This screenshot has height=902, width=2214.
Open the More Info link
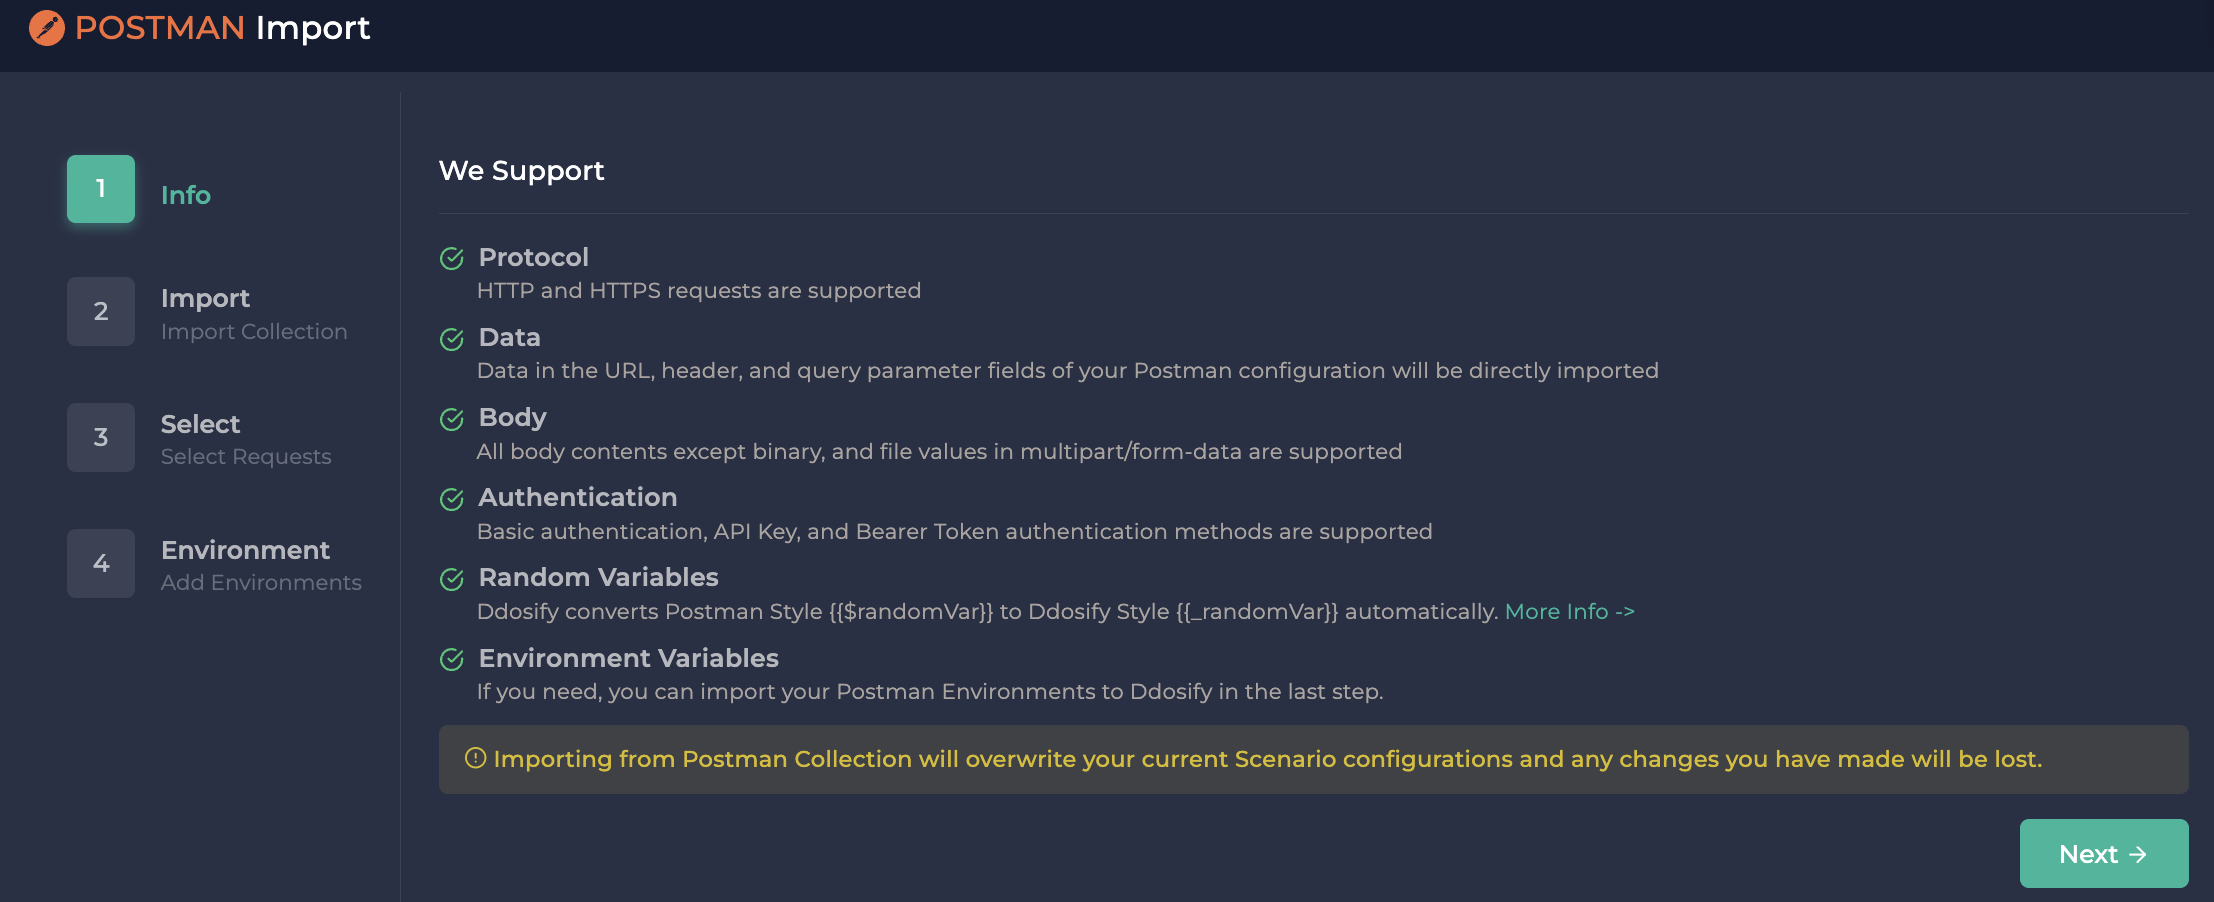tap(1569, 611)
